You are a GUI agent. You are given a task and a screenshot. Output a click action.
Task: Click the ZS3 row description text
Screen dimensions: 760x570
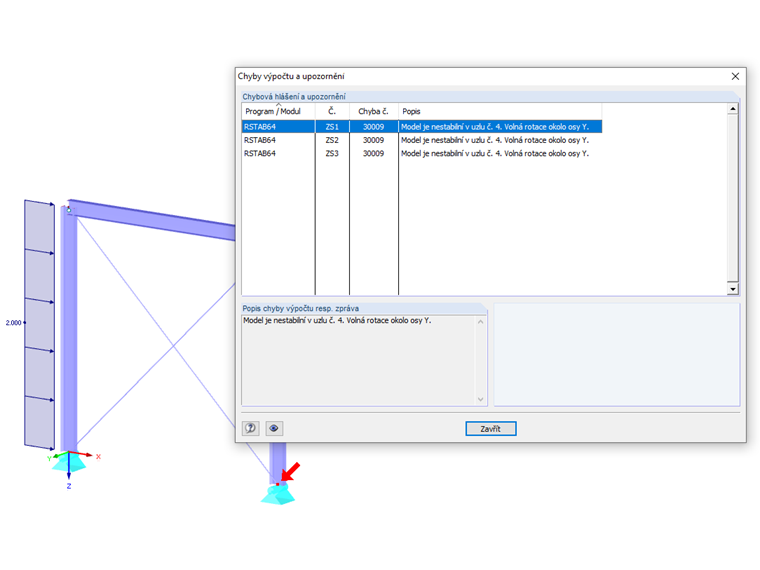point(495,154)
